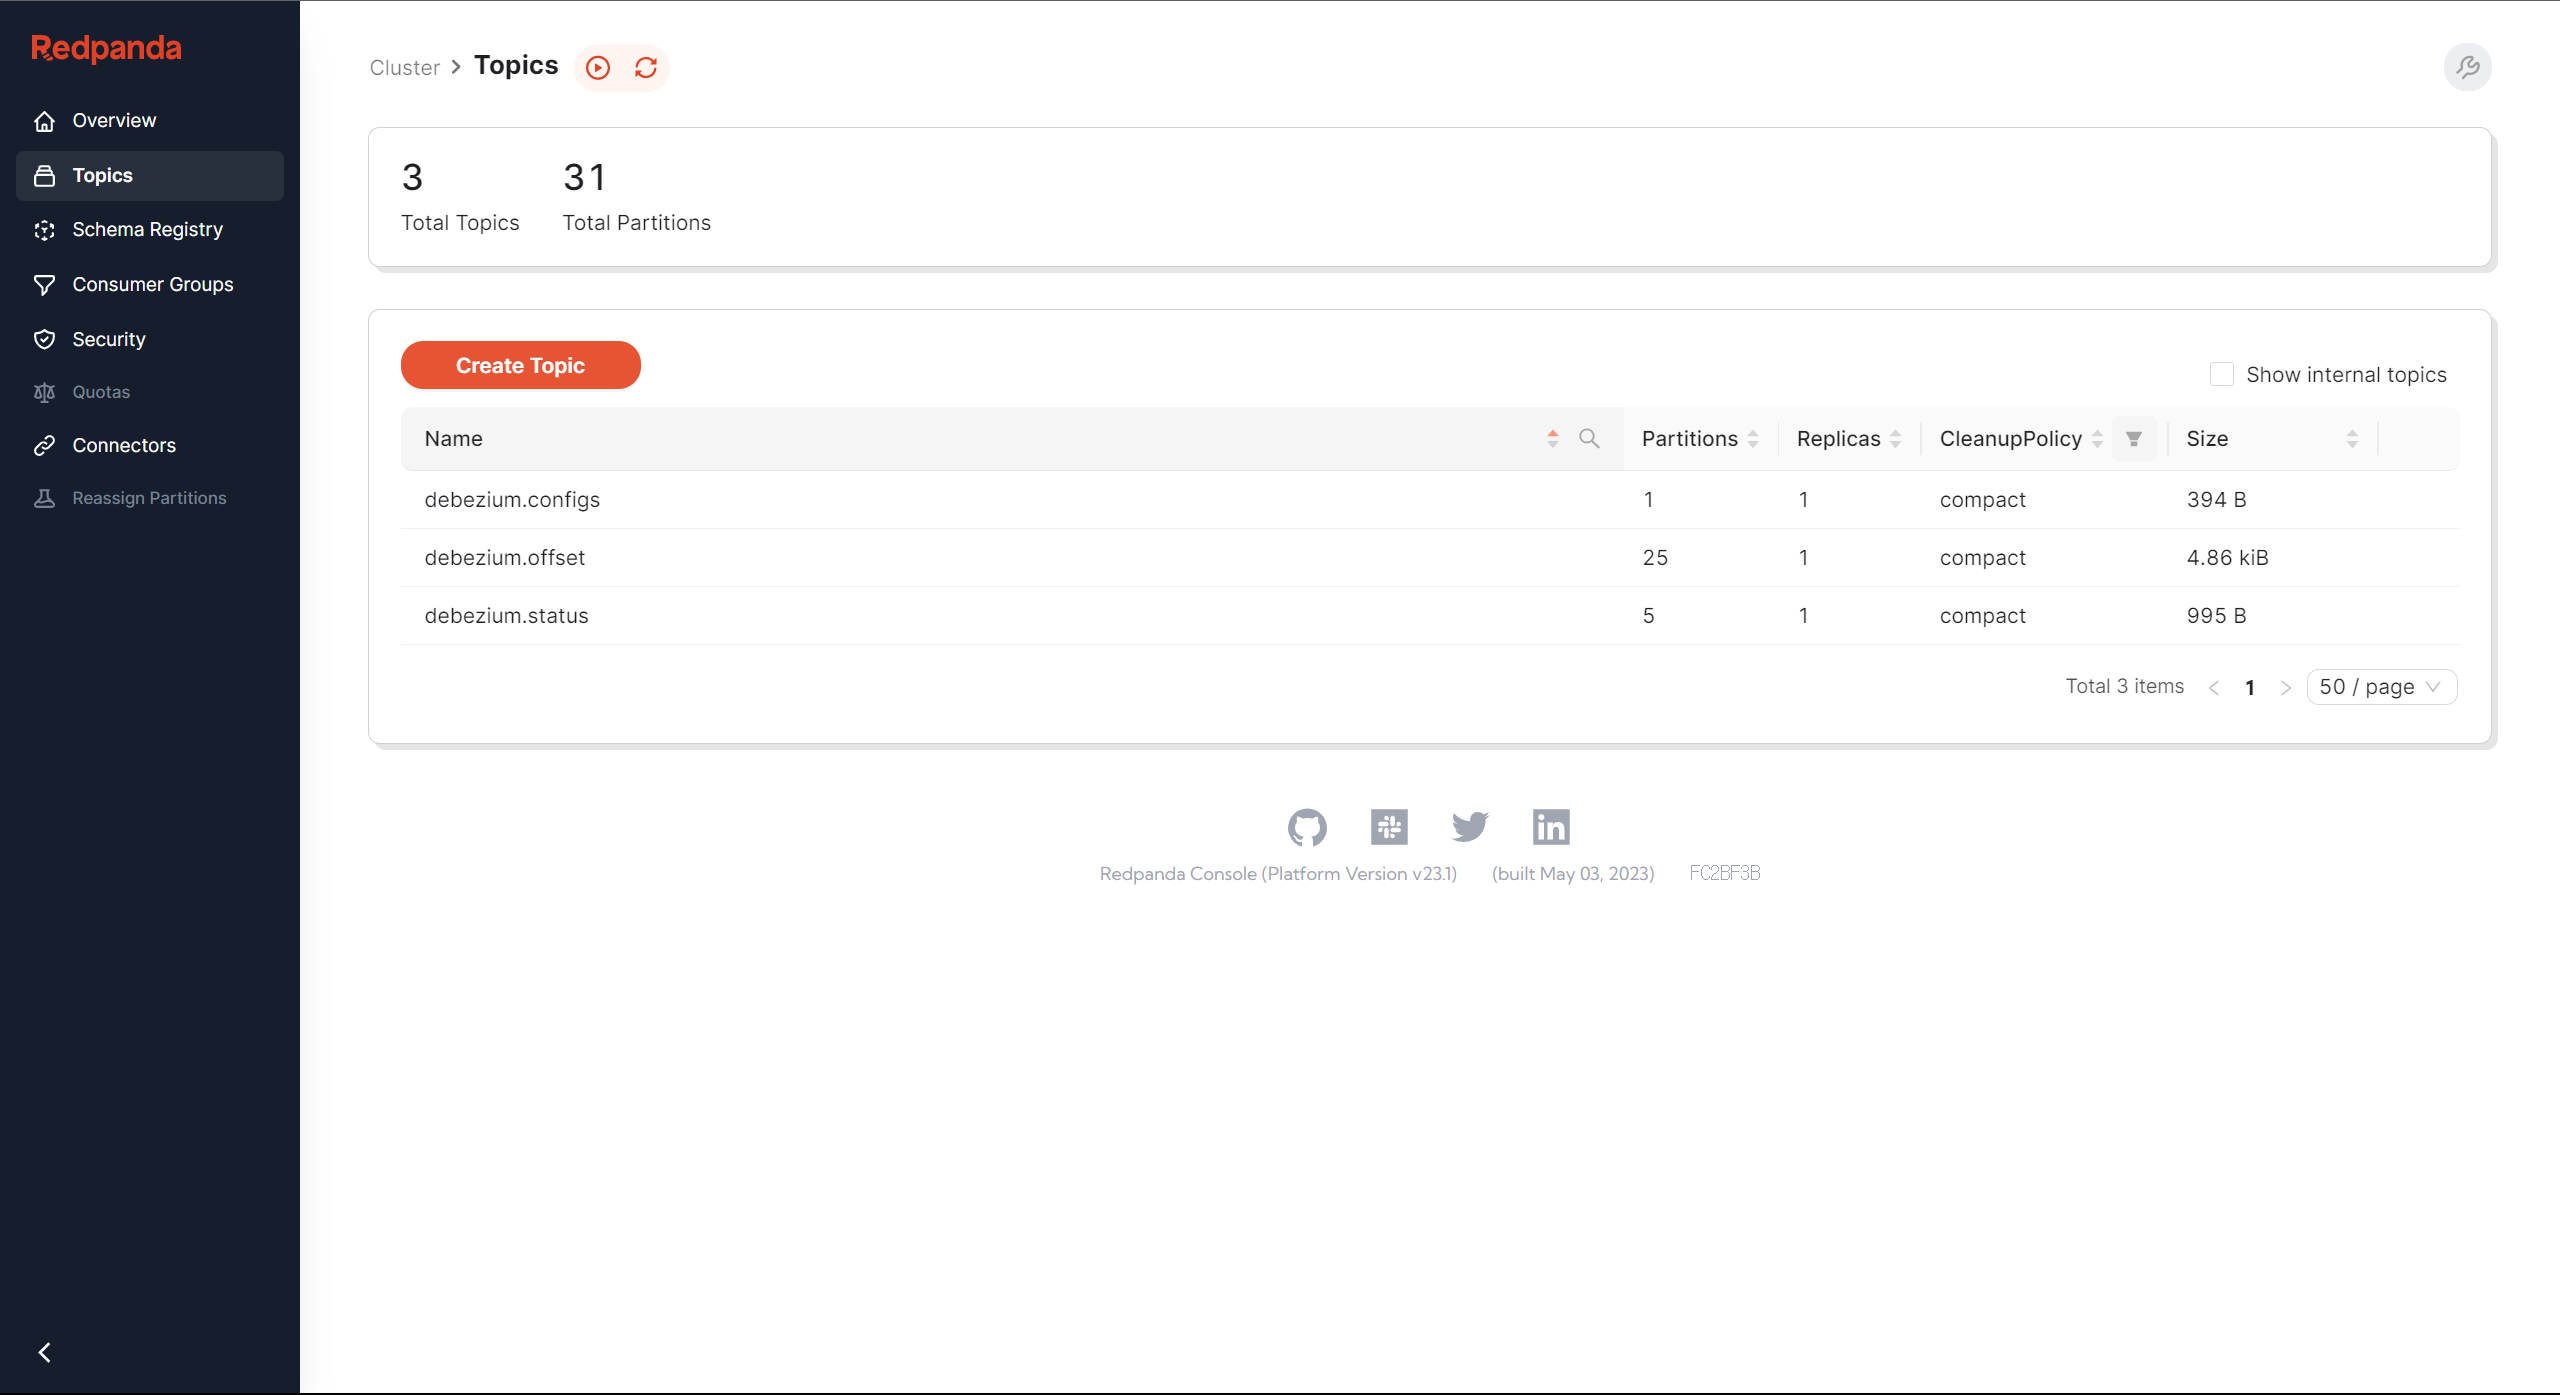The width and height of the screenshot is (2560, 1395).
Task: Open Schema Registry section
Action: (150, 230)
